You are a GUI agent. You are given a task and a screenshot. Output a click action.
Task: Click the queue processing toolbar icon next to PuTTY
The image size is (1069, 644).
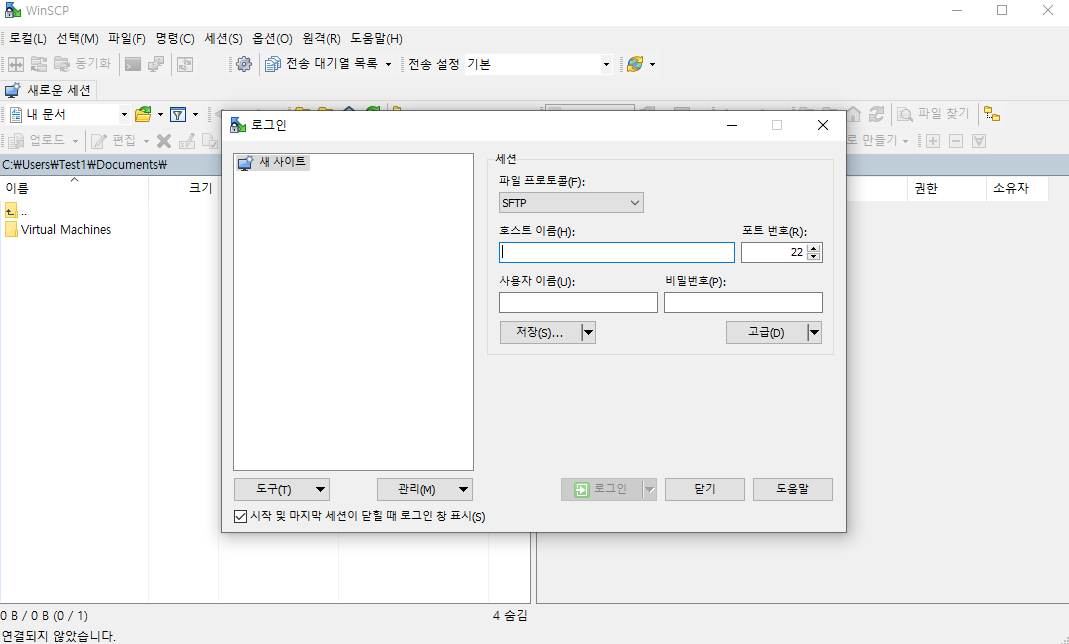(185, 64)
